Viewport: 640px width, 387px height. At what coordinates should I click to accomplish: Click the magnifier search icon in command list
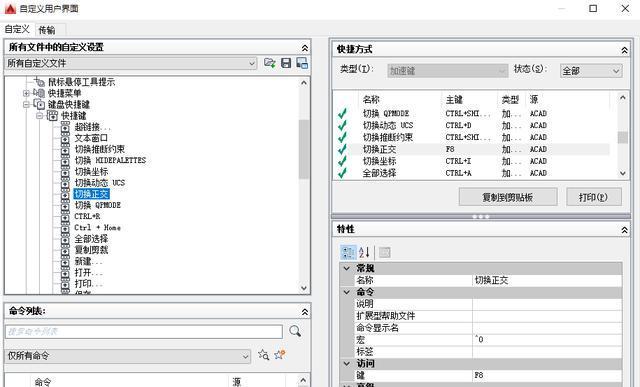[295, 331]
